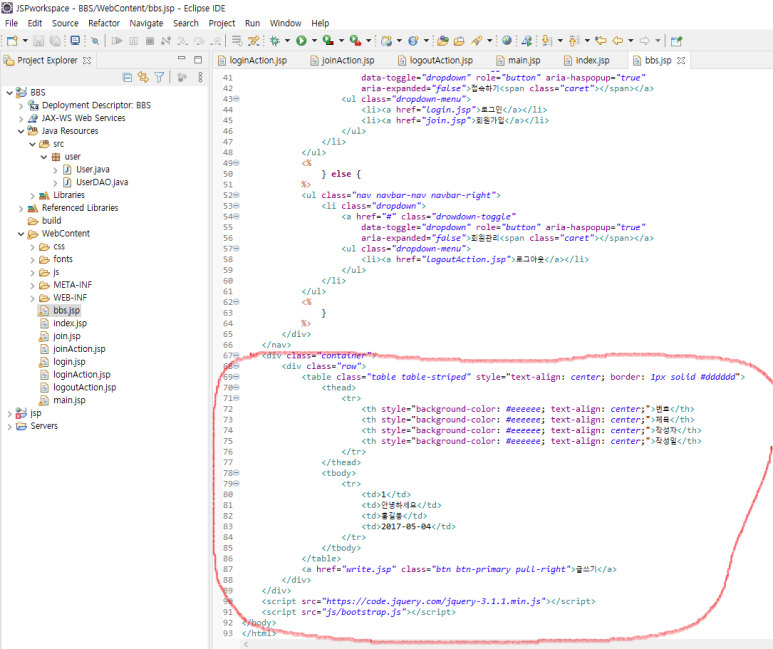Fold code block at line 69
The image size is (773, 649).
(x=236, y=377)
